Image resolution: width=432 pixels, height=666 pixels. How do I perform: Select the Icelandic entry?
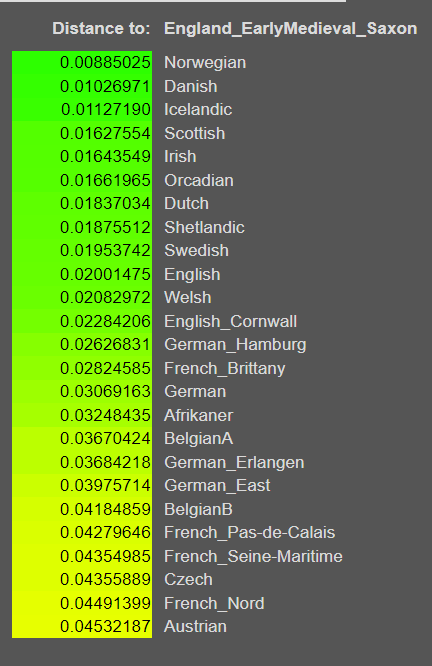(x=198, y=110)
